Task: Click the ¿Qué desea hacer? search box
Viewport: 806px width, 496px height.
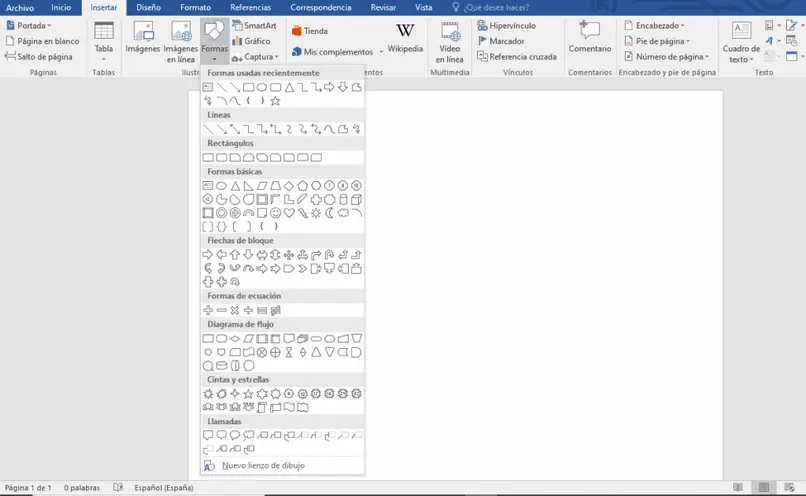Action: coord(491,8)
